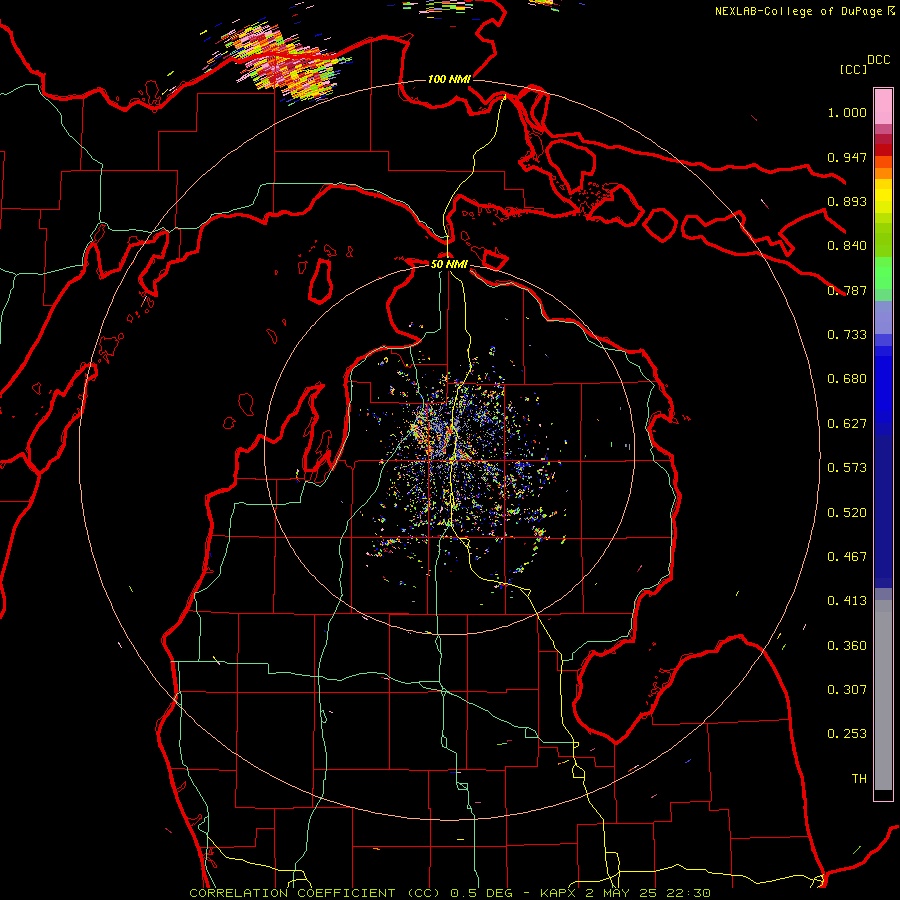Click the 0.467 color scale value
The width and height of the screenshot is (900, 900).
pos(847,557)
